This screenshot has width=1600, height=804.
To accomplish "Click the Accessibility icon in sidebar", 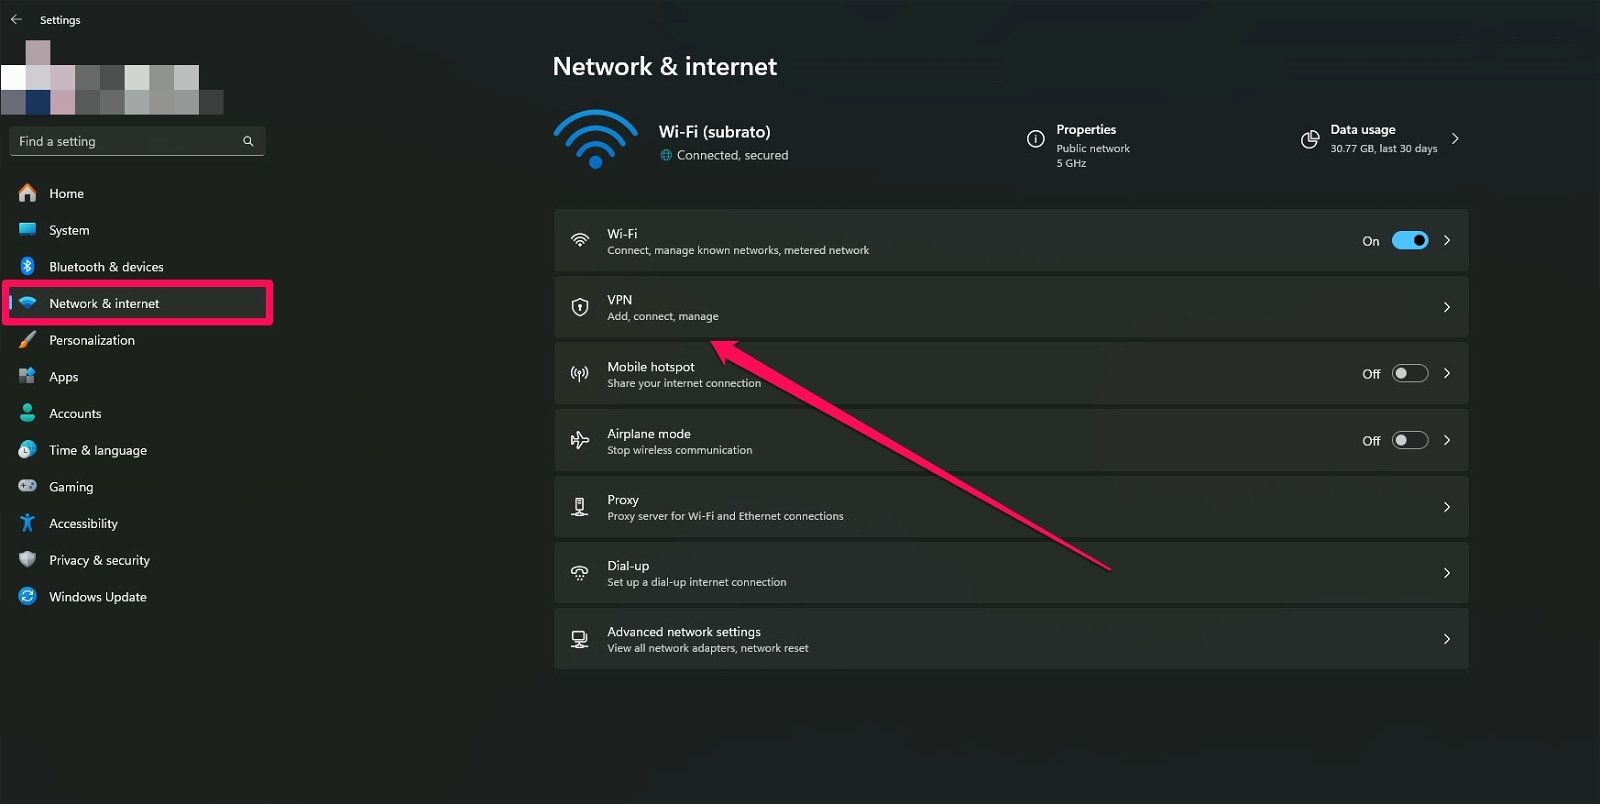I will (28, 523).
